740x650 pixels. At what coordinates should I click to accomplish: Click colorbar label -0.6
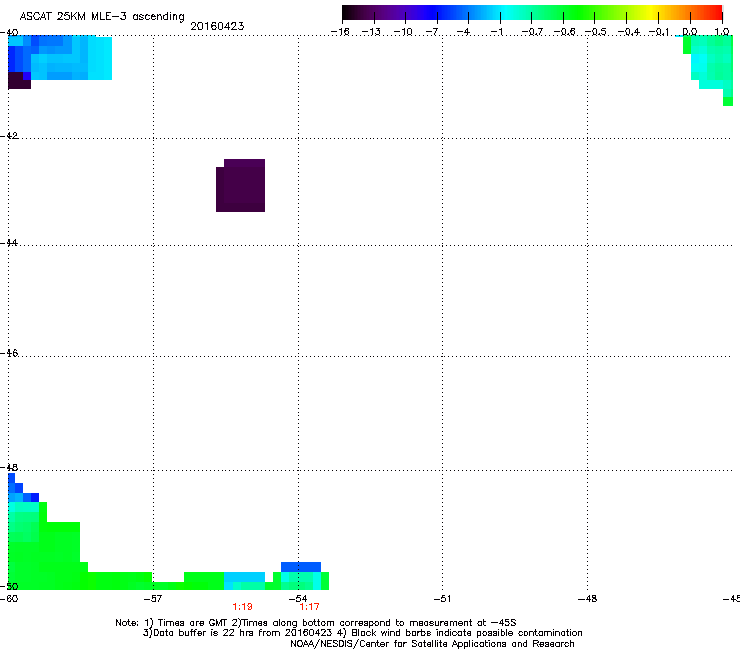(564, 32)
